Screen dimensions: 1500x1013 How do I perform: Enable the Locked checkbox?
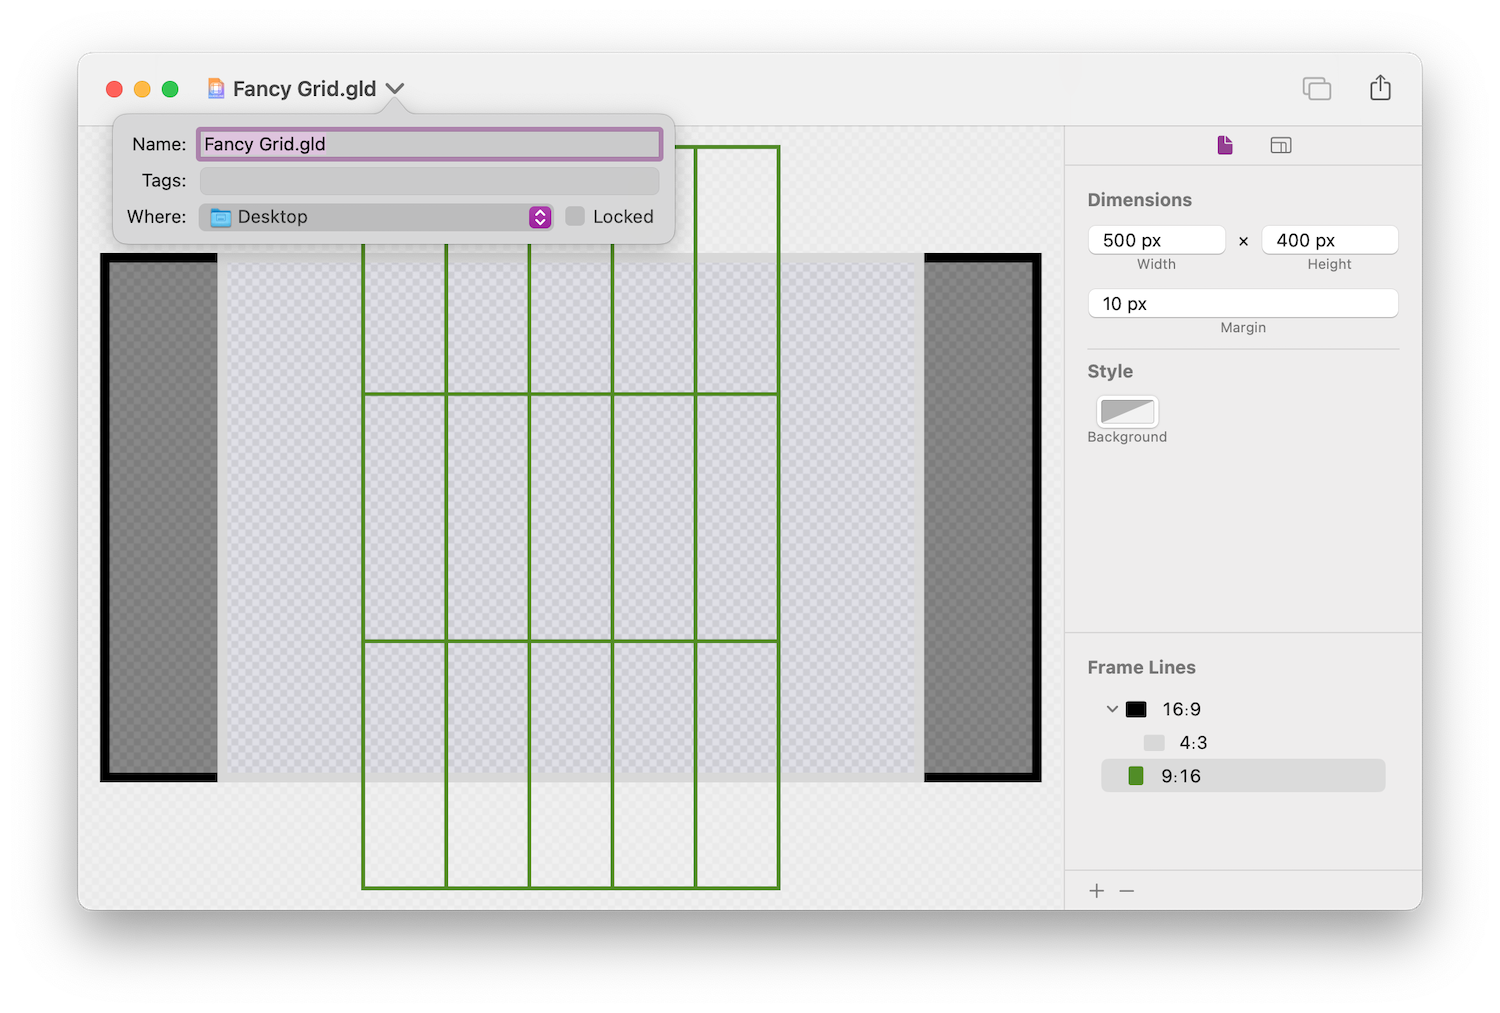[x=575, y=216]
